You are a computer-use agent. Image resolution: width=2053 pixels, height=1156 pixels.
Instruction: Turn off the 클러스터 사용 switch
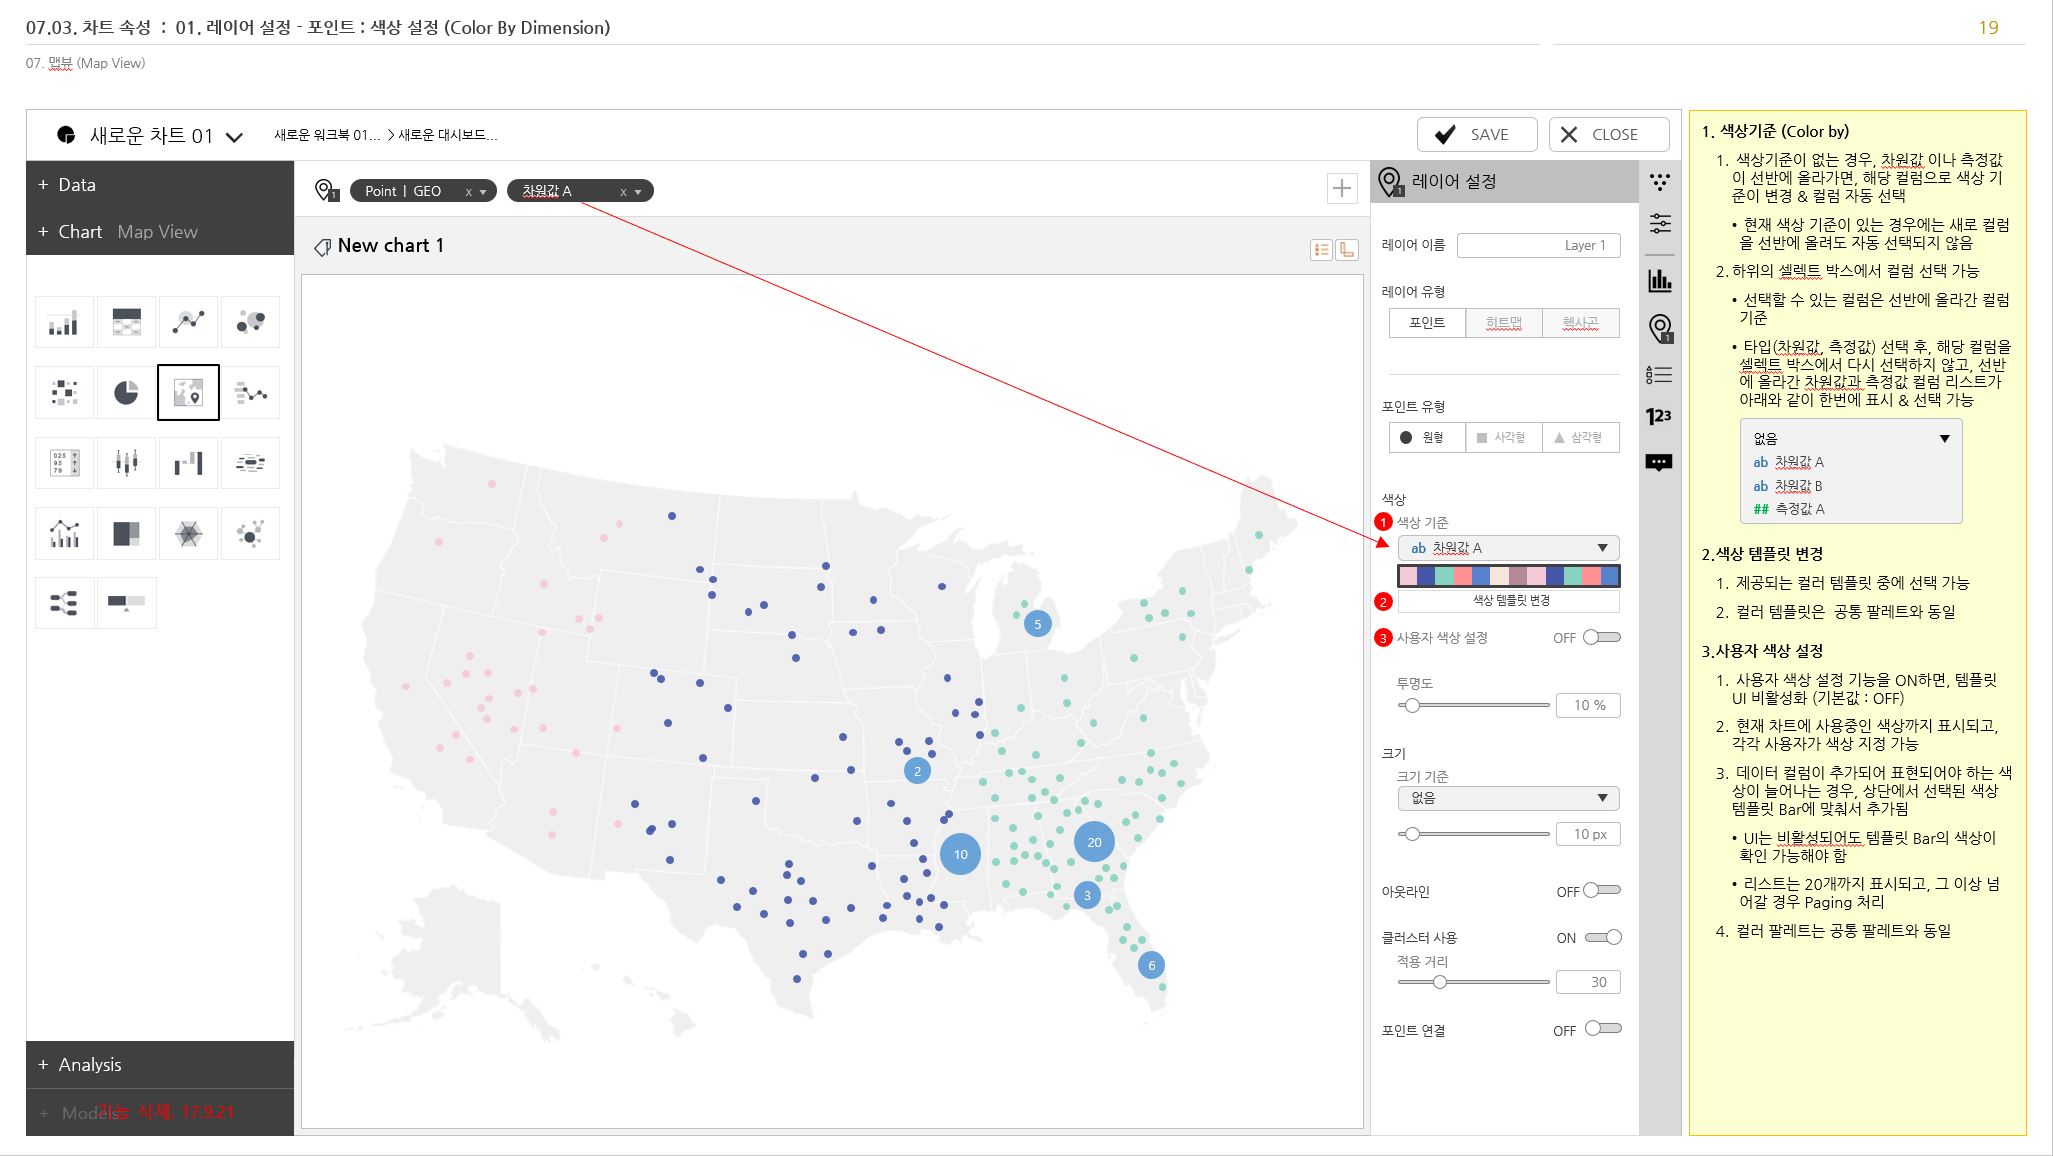pos(1602,937)
